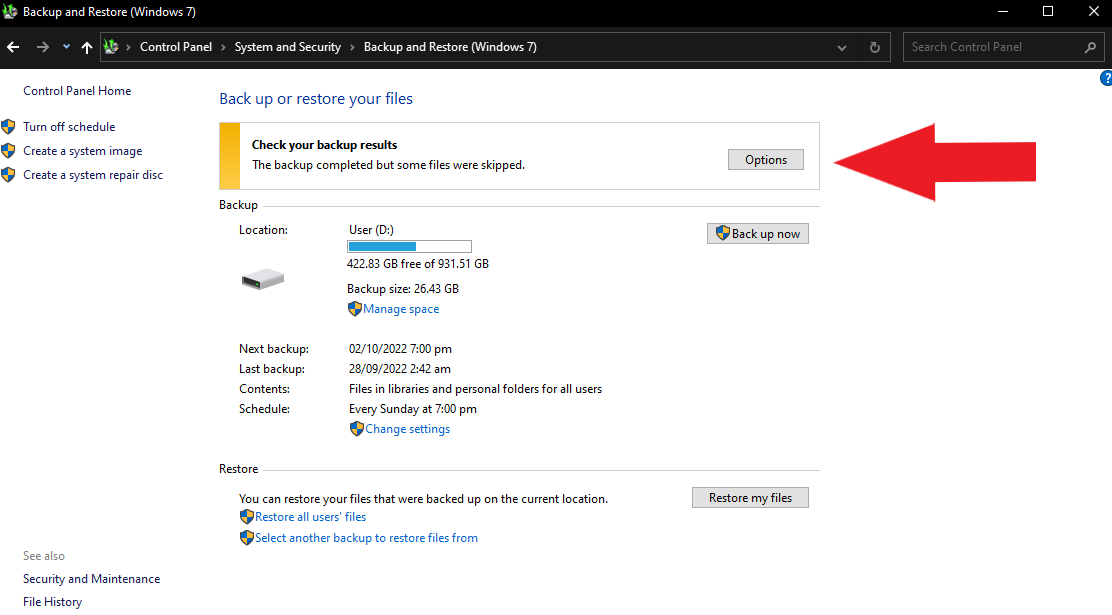The width and height of the screenshot is (1112, 615).
Task: Open Control Panel breadcrumb
Action: [176, 47]
